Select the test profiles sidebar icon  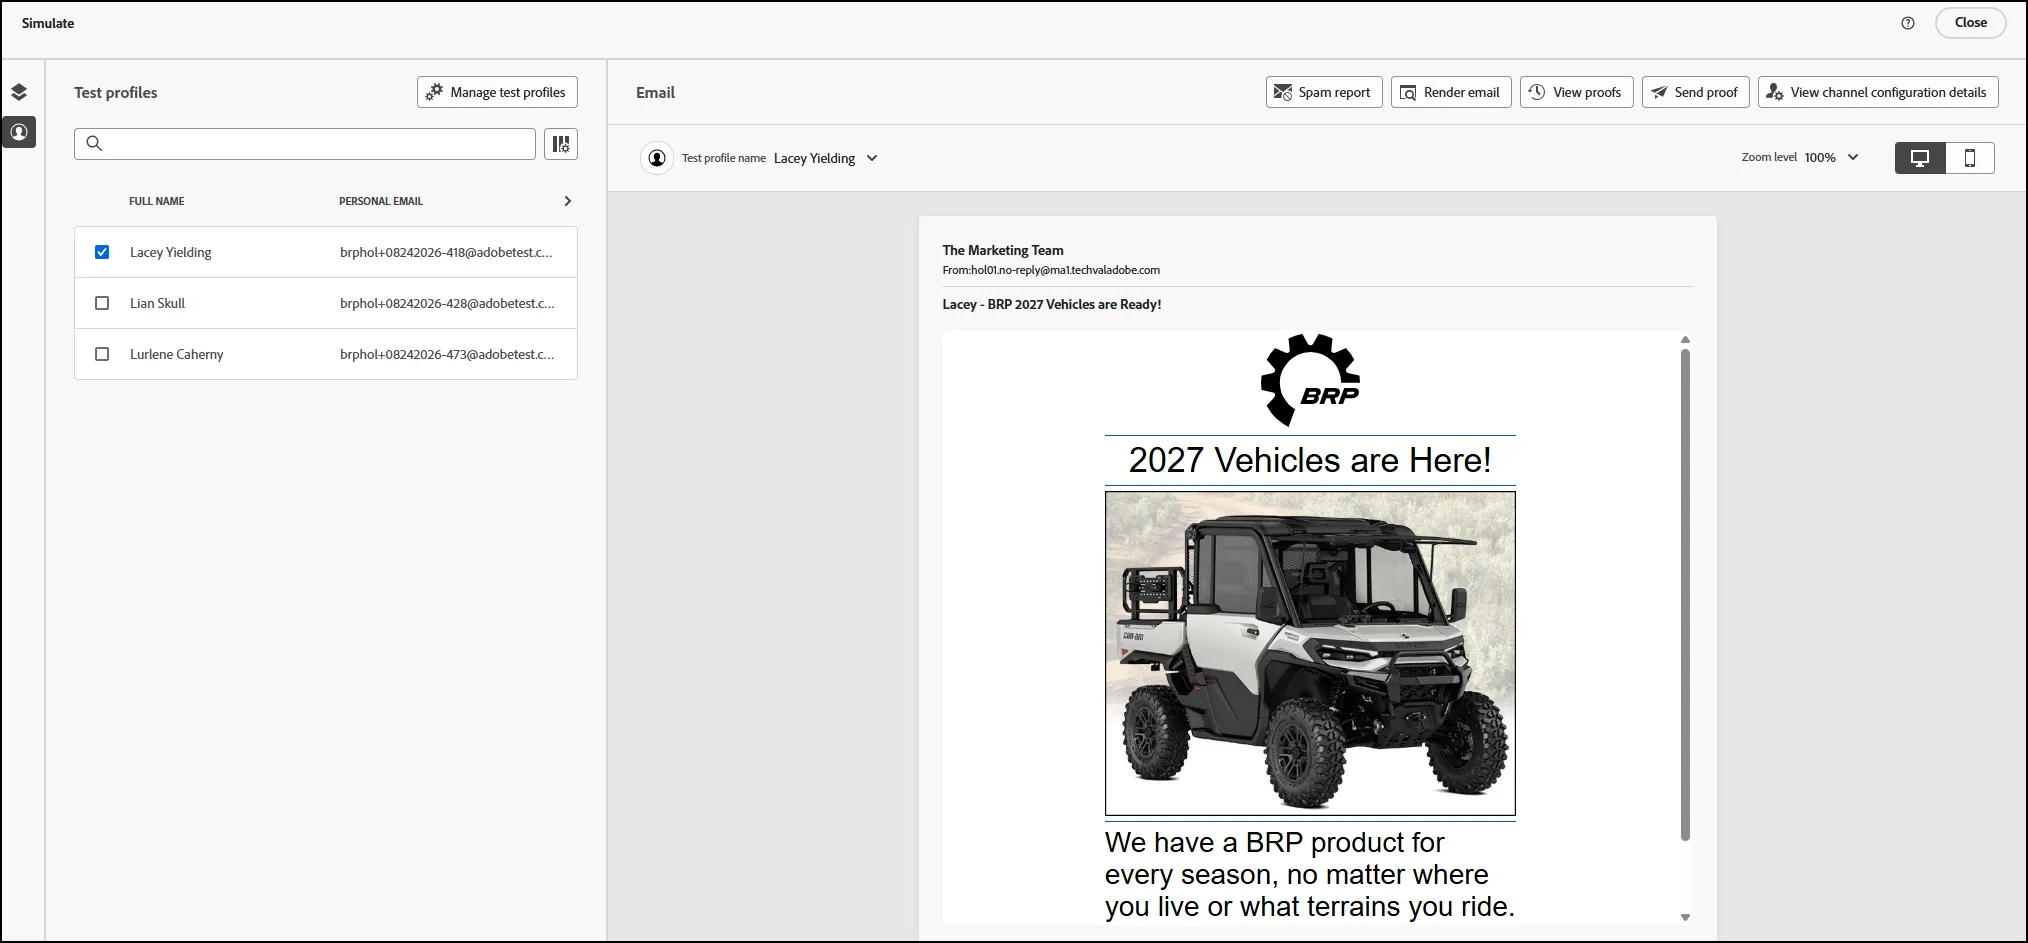pos(19,132)
